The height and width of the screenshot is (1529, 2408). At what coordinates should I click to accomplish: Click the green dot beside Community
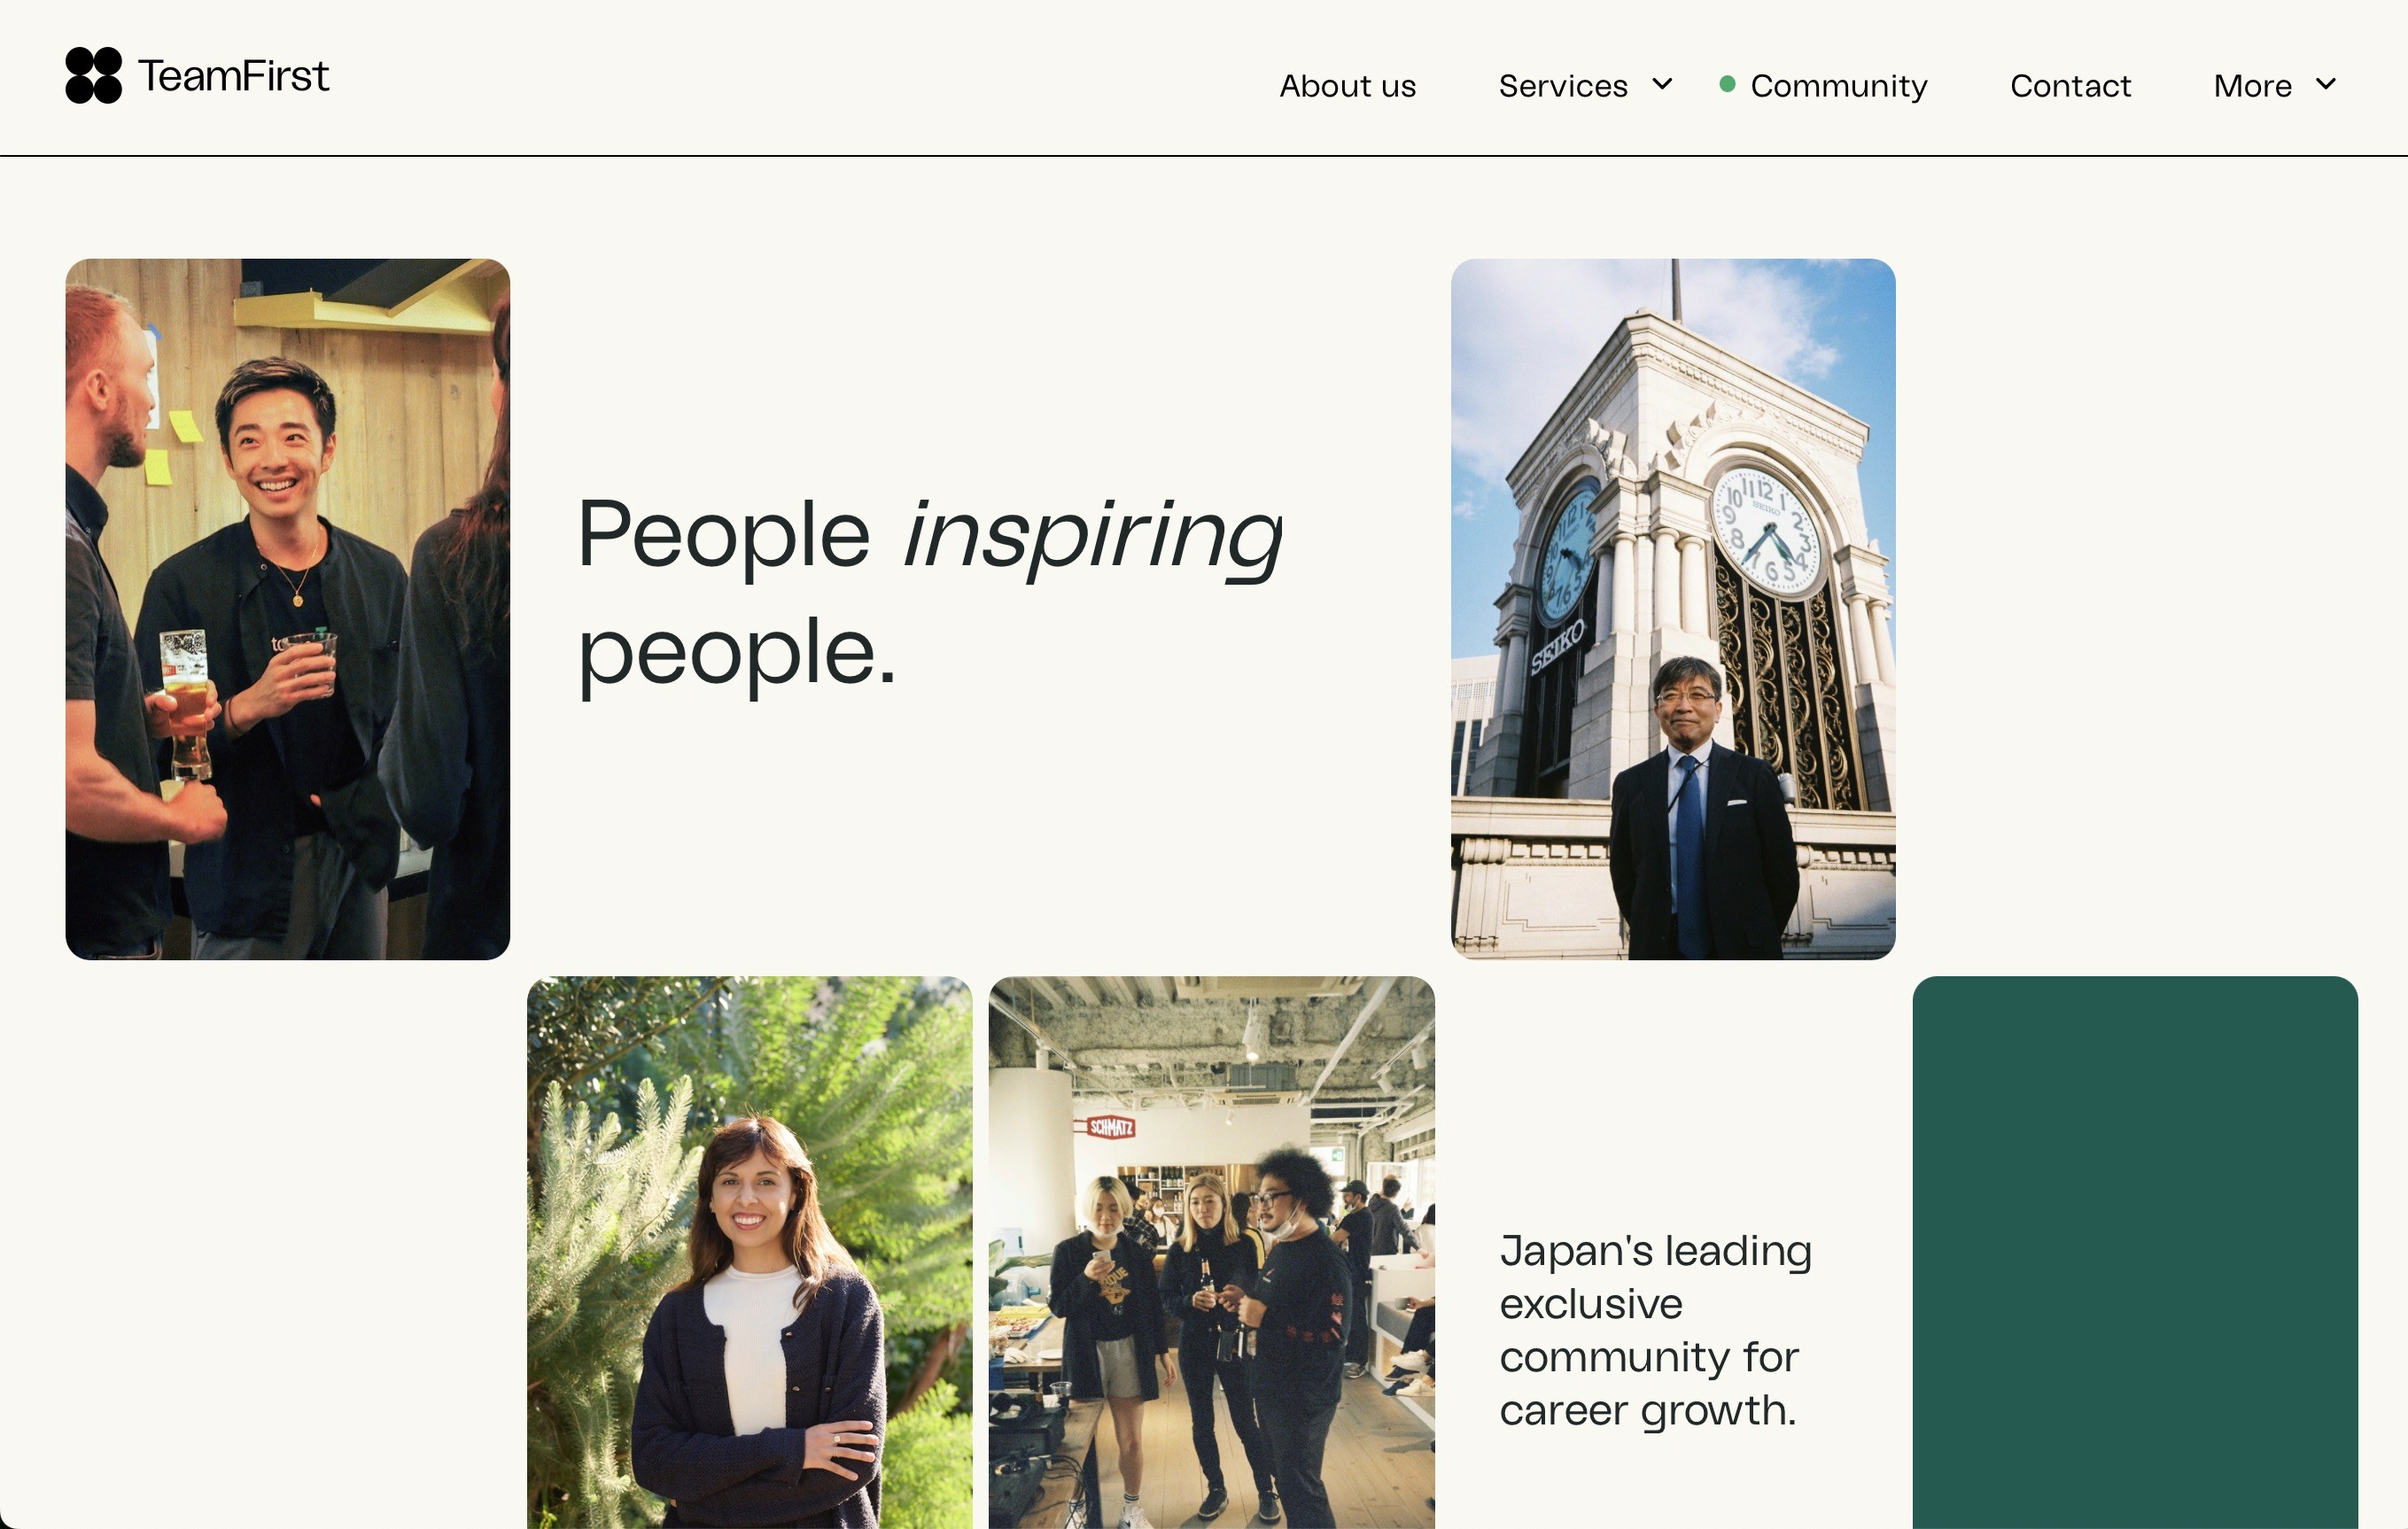coord(1727,84)
